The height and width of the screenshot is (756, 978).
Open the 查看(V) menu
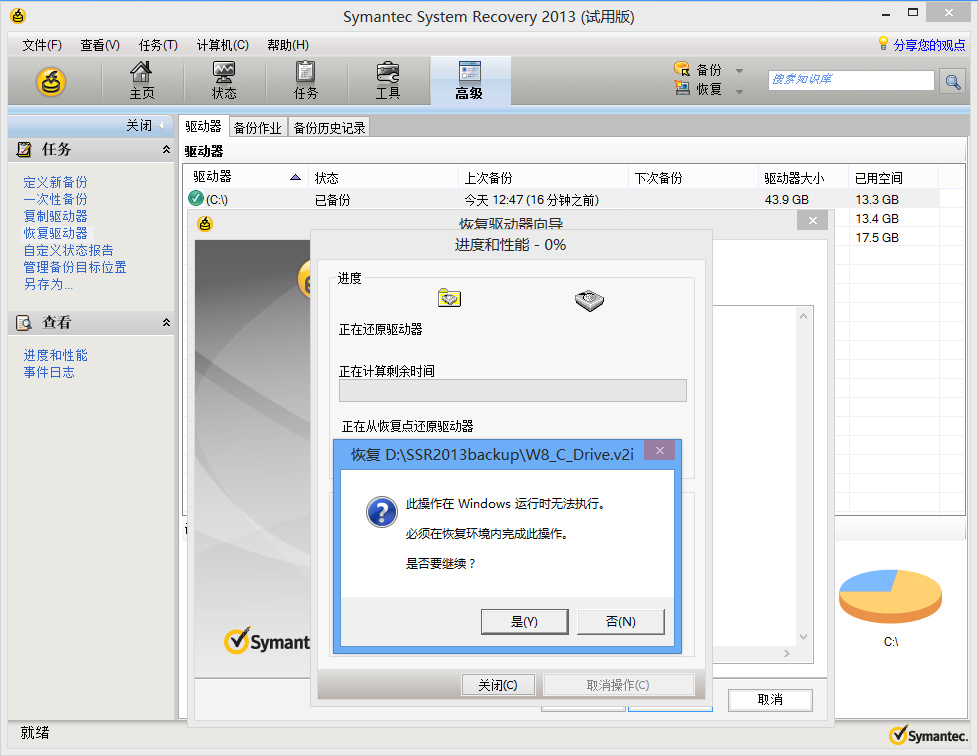tap(100, 45)
